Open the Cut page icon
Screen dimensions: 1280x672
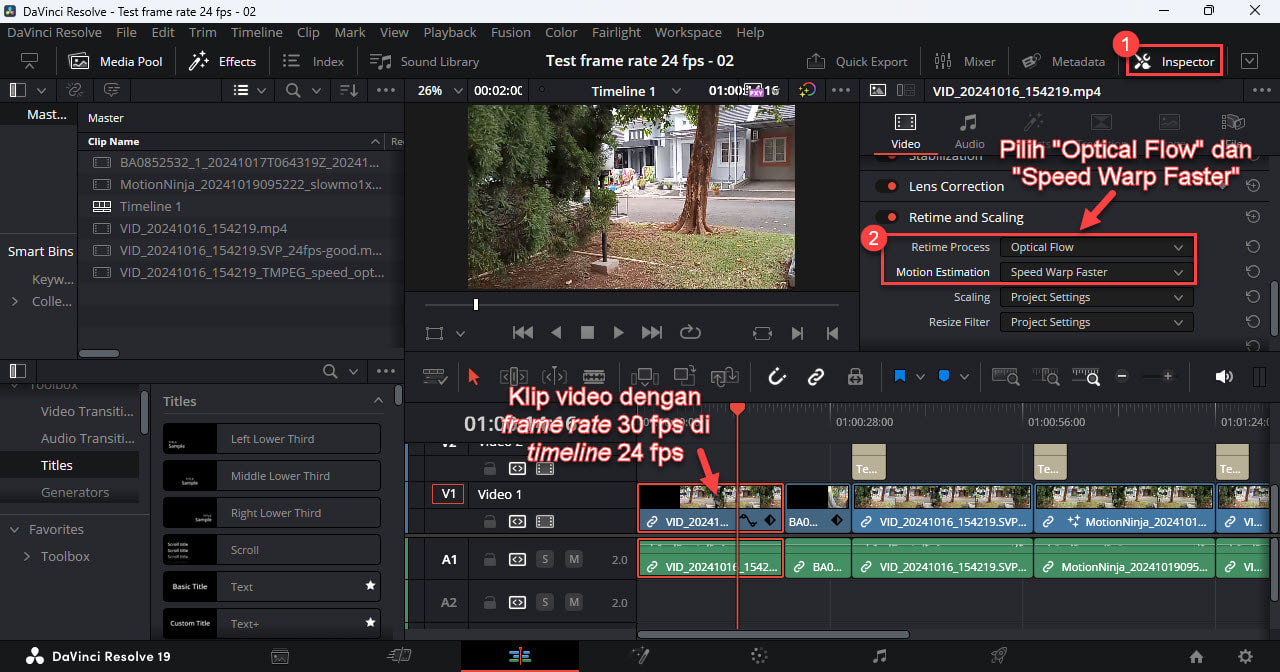click(x=400, y=656)
